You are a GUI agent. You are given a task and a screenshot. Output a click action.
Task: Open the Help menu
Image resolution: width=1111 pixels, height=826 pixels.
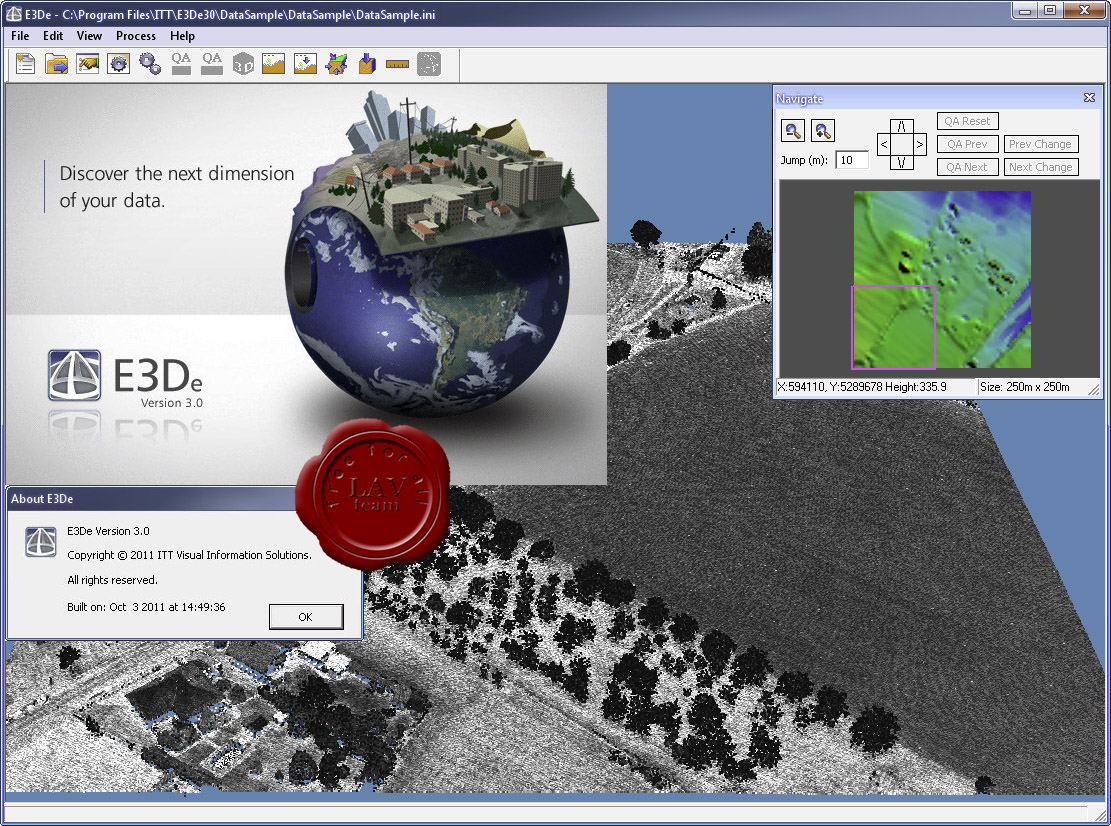point(182,35)
